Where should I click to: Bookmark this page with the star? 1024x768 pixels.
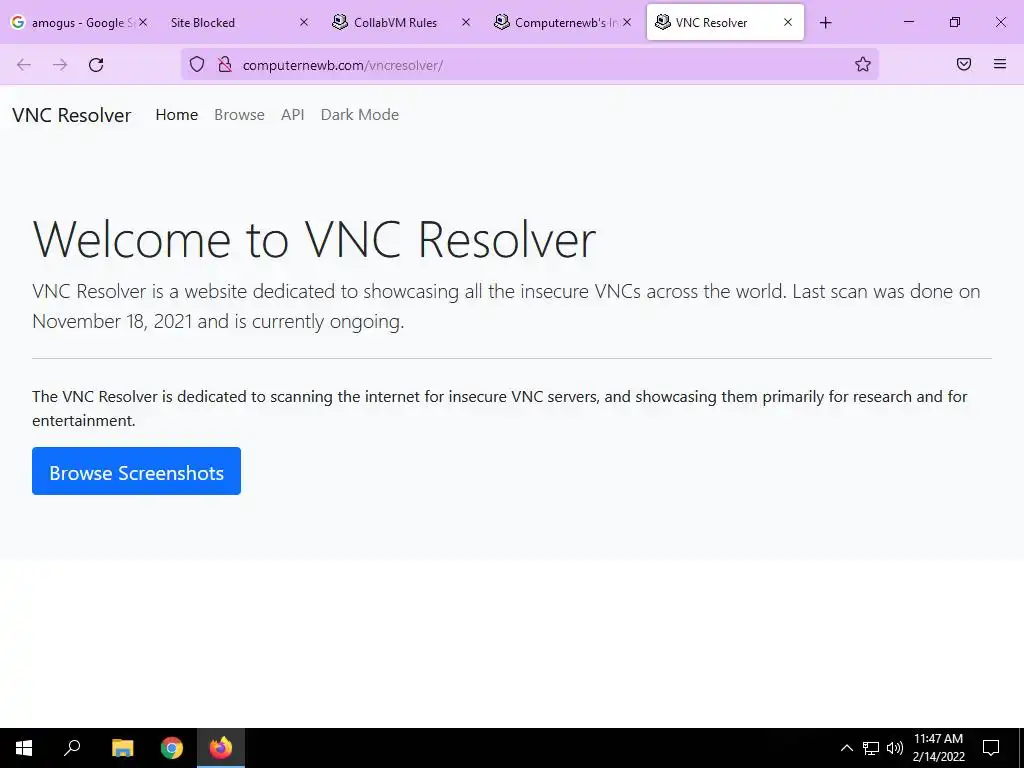point(863,64)
